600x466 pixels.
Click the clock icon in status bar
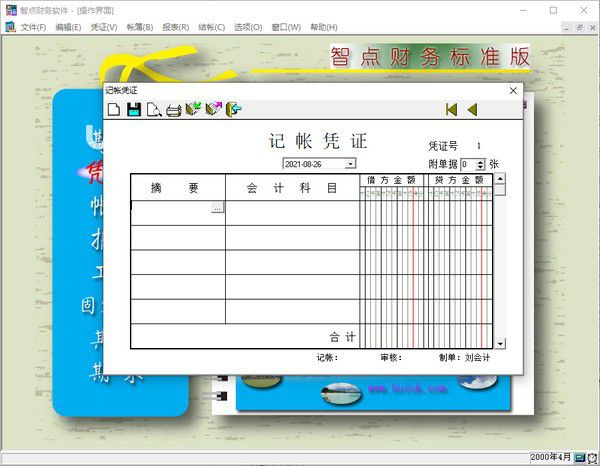[x=592, y=458]
